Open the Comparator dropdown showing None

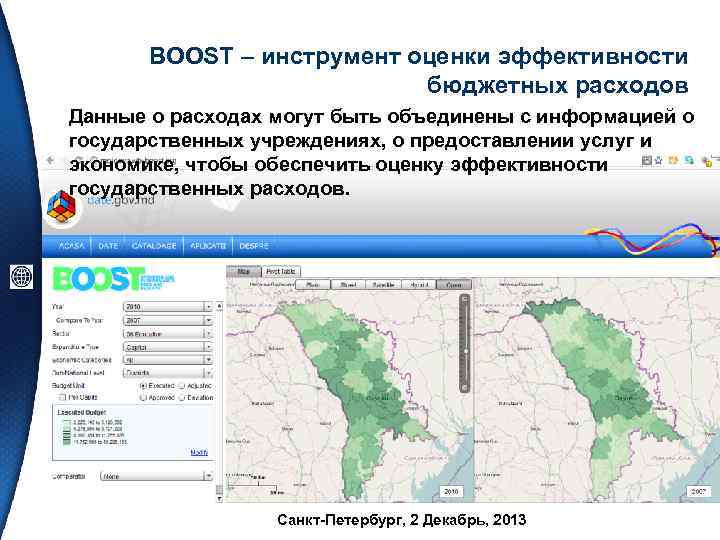point(157,476)
